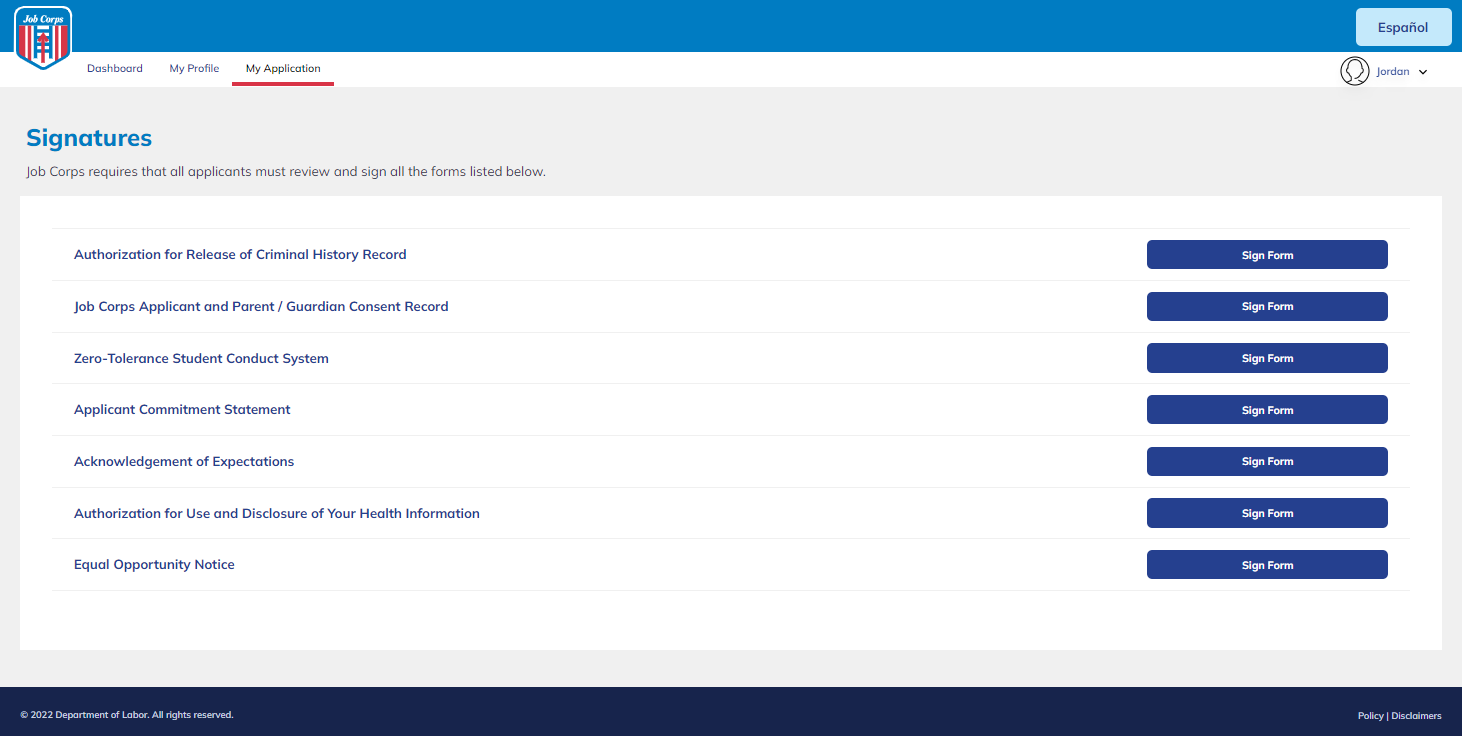Click the user avatar icon

coord(1354,71)
